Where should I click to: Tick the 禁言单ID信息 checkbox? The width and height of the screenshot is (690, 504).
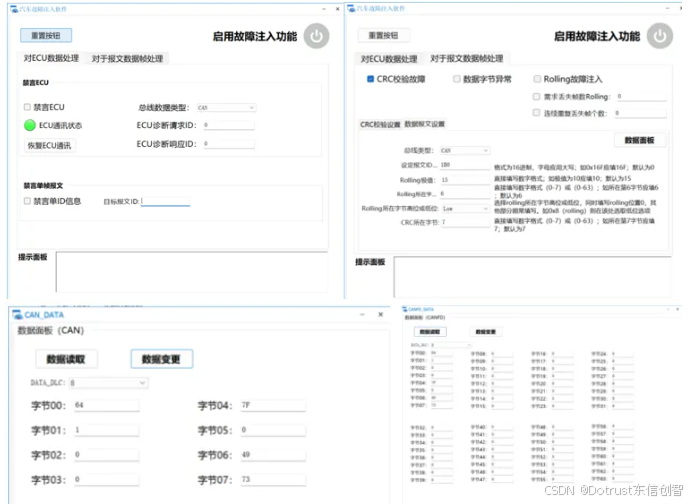27,201
